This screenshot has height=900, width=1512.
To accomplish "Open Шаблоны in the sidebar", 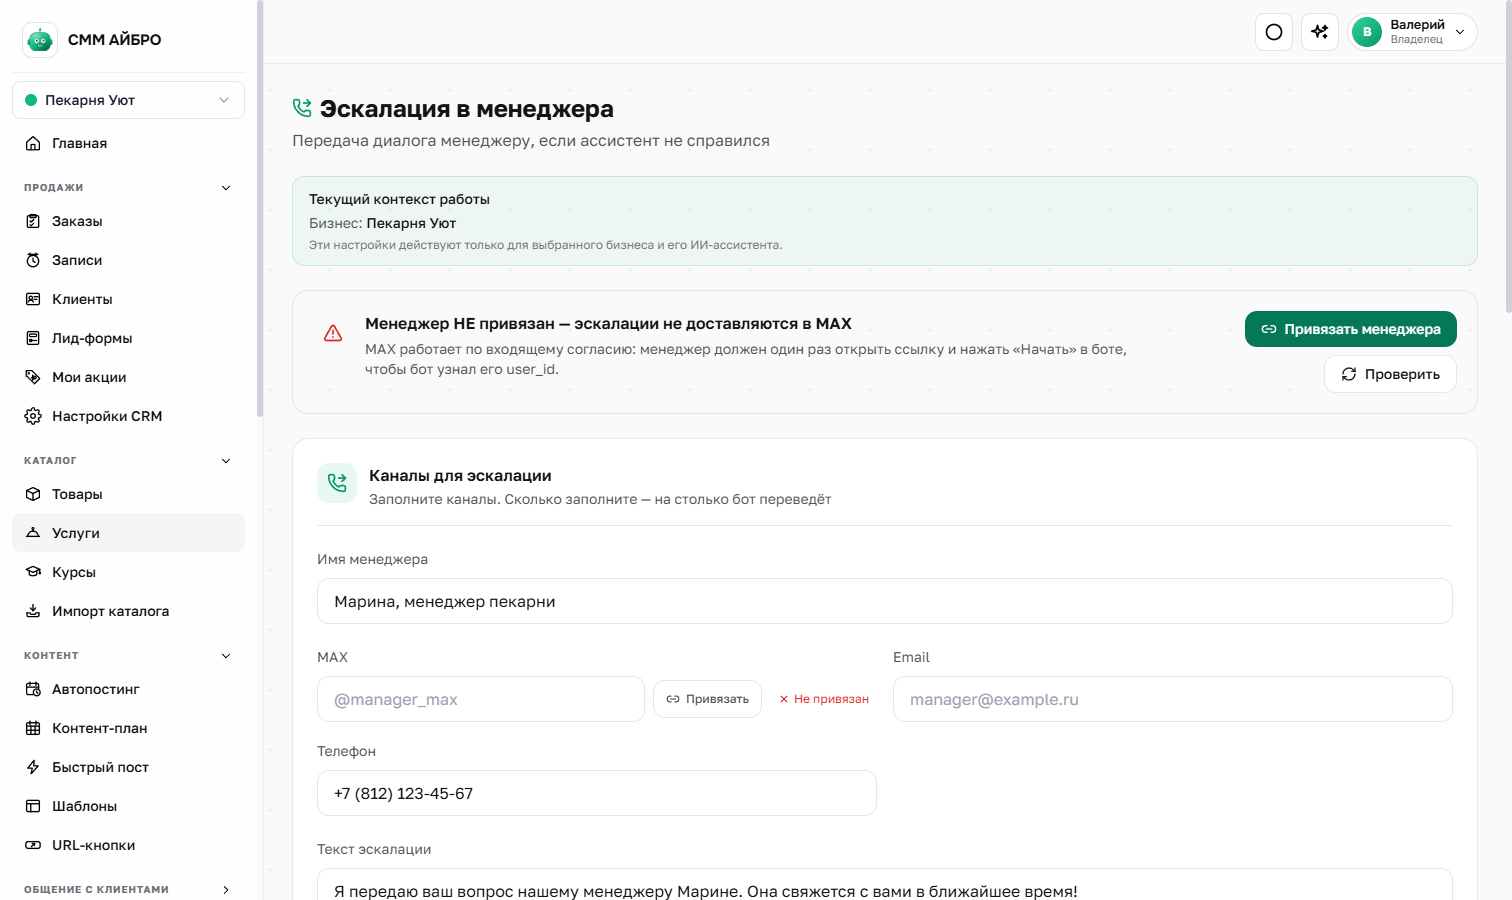I will (x=128, y=806).
